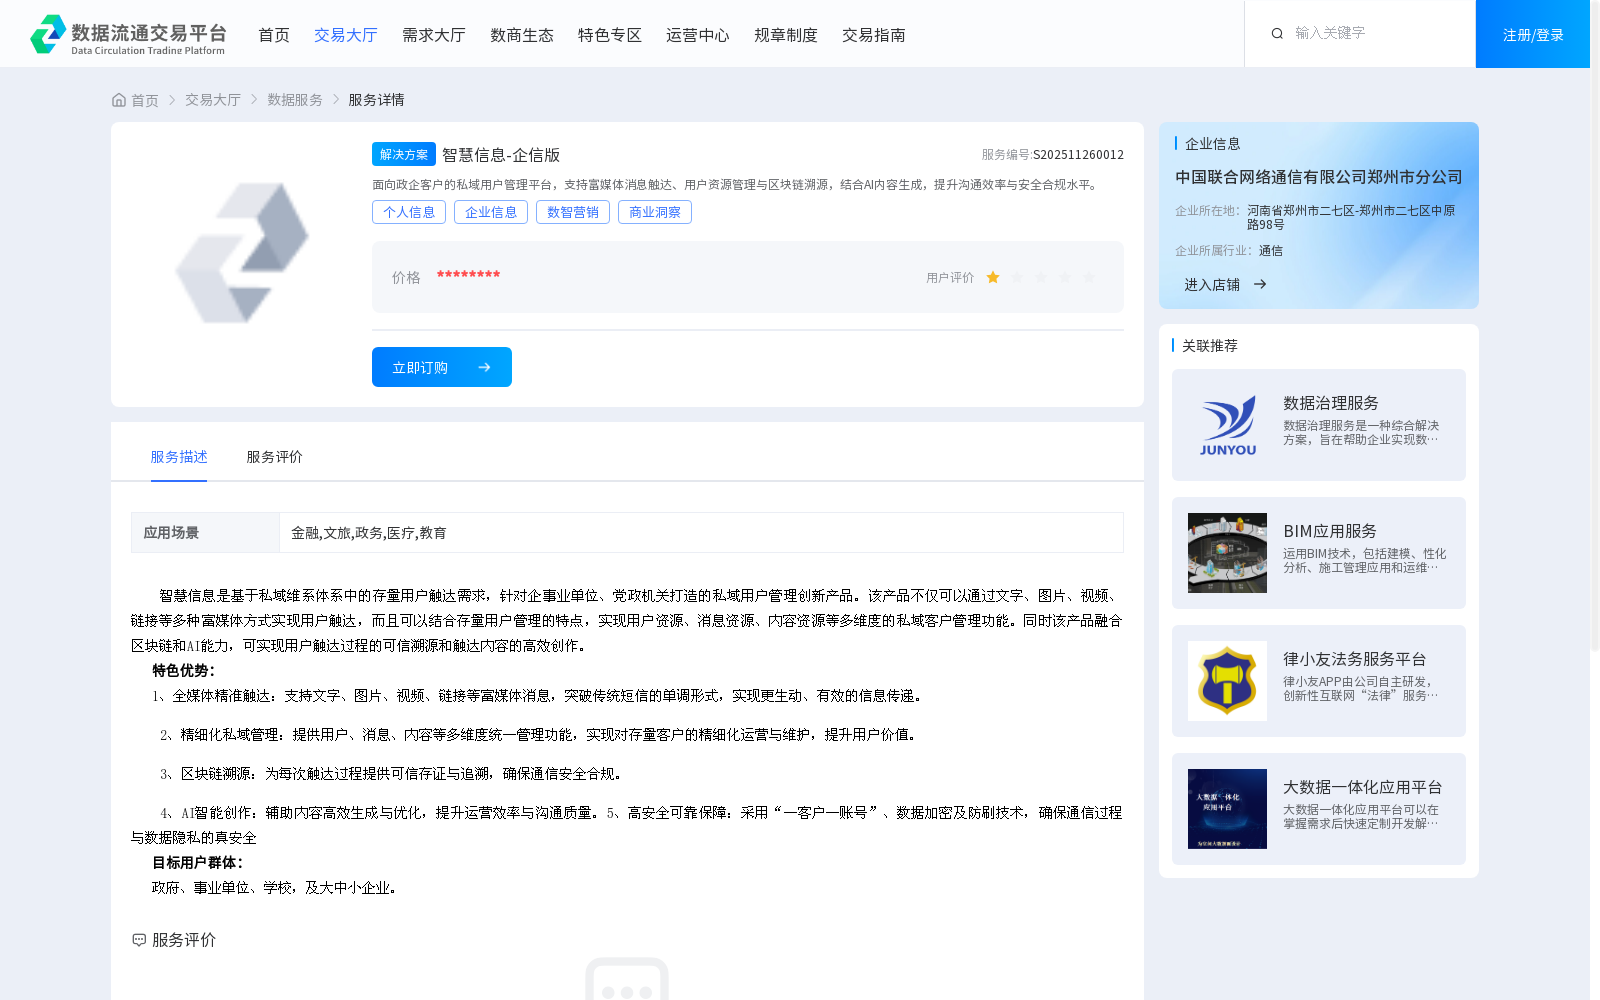Open 规章制度 navigation item
1600x1000 pixels.
[x=786, y=35]
